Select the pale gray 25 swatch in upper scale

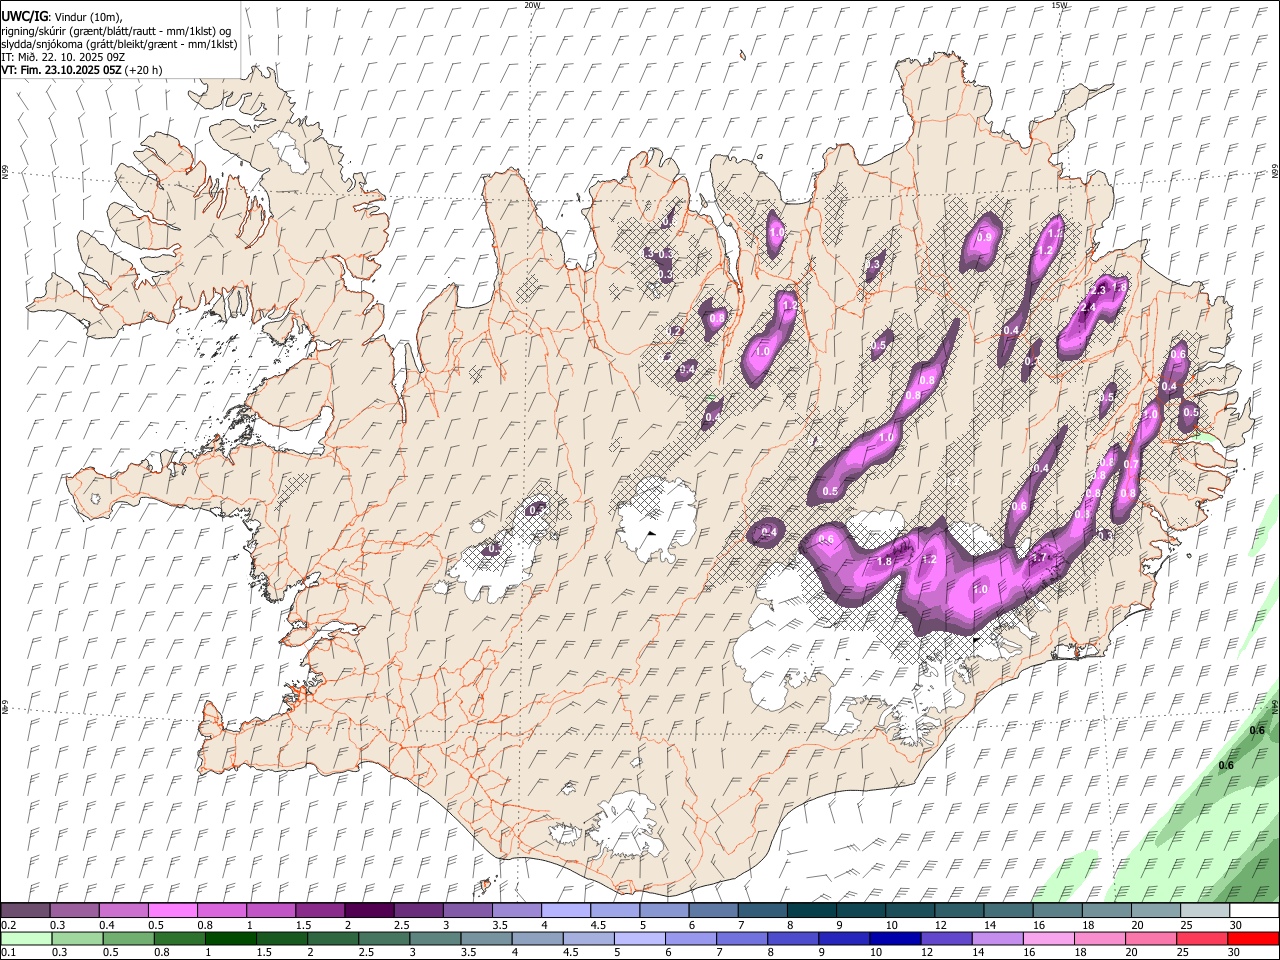click(x=1204, y=911)
